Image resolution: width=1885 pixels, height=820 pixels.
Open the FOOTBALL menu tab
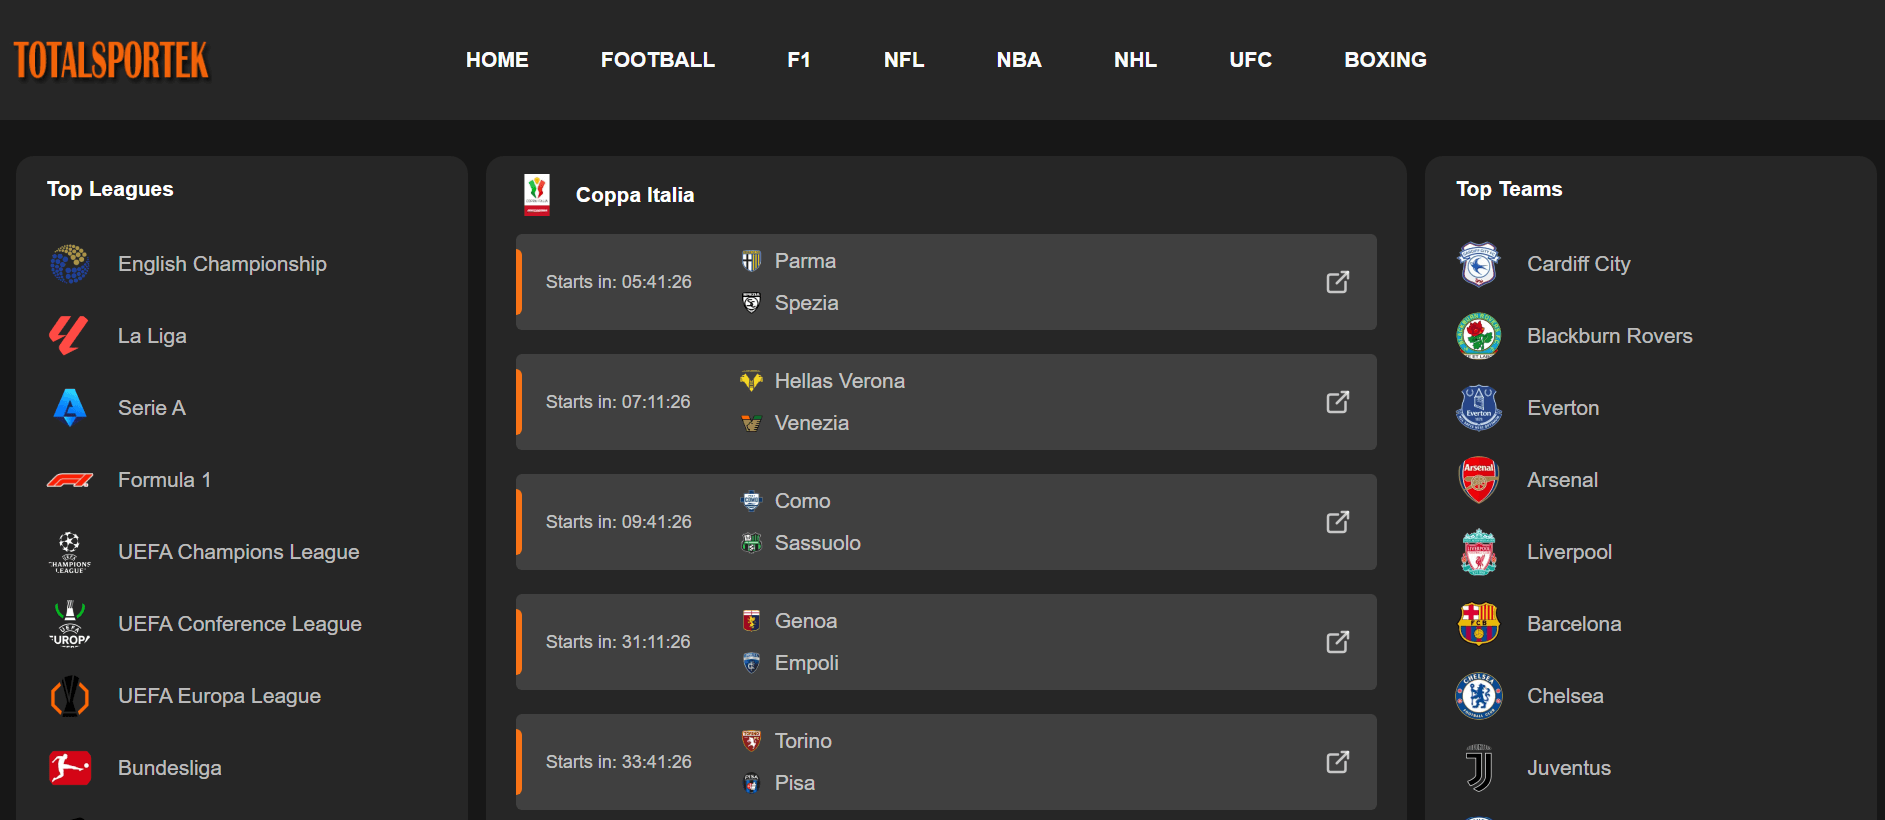pyautogui.click(x=657, y=60)
